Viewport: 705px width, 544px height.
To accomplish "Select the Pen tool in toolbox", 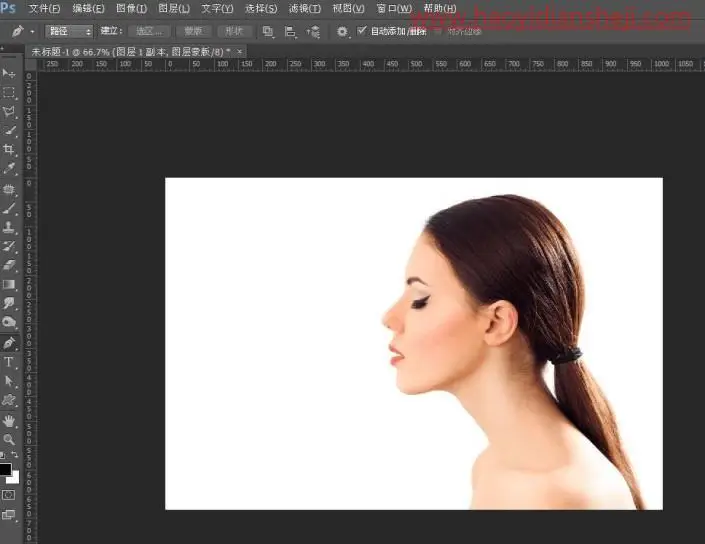I will pyautogui.click(x=9, y=343).
